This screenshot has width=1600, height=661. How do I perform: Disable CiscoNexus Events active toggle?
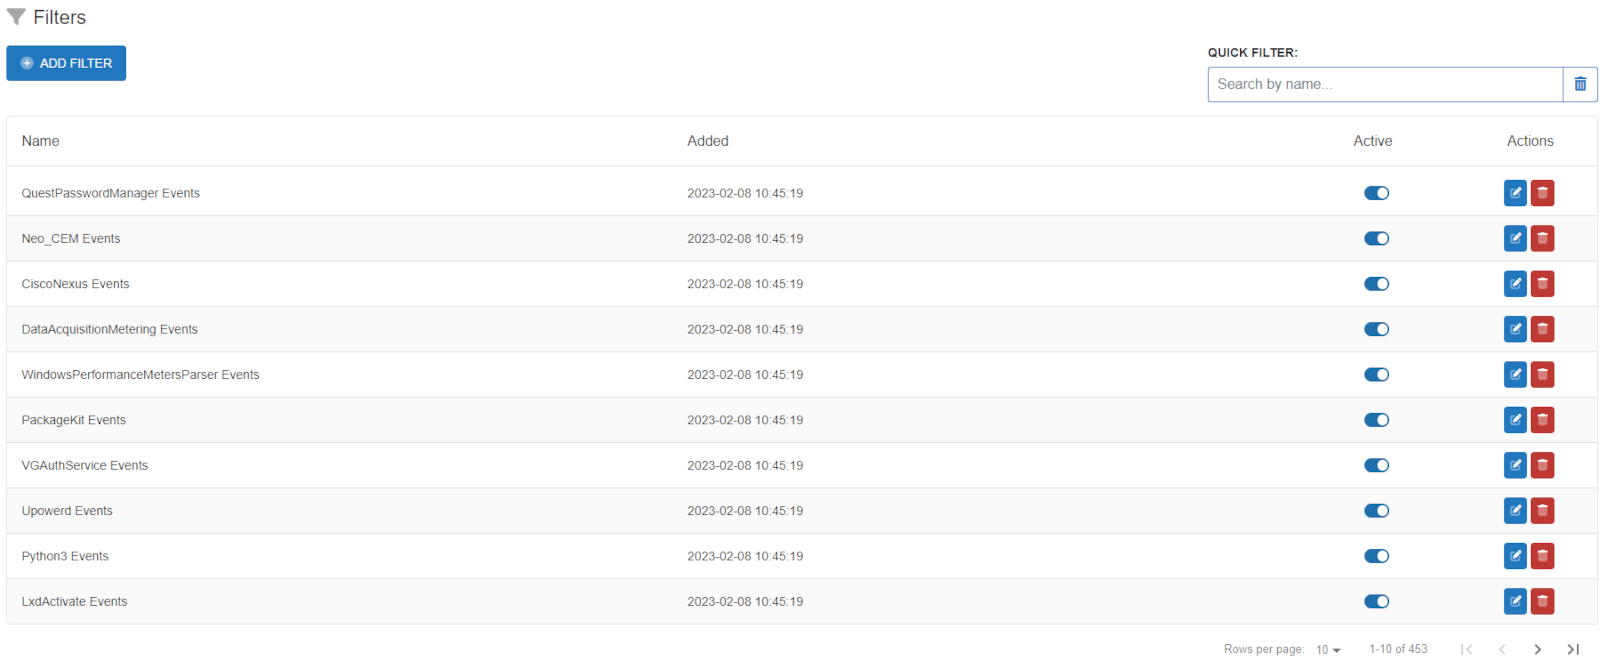pyautogui.click(x=1376, y=284)
